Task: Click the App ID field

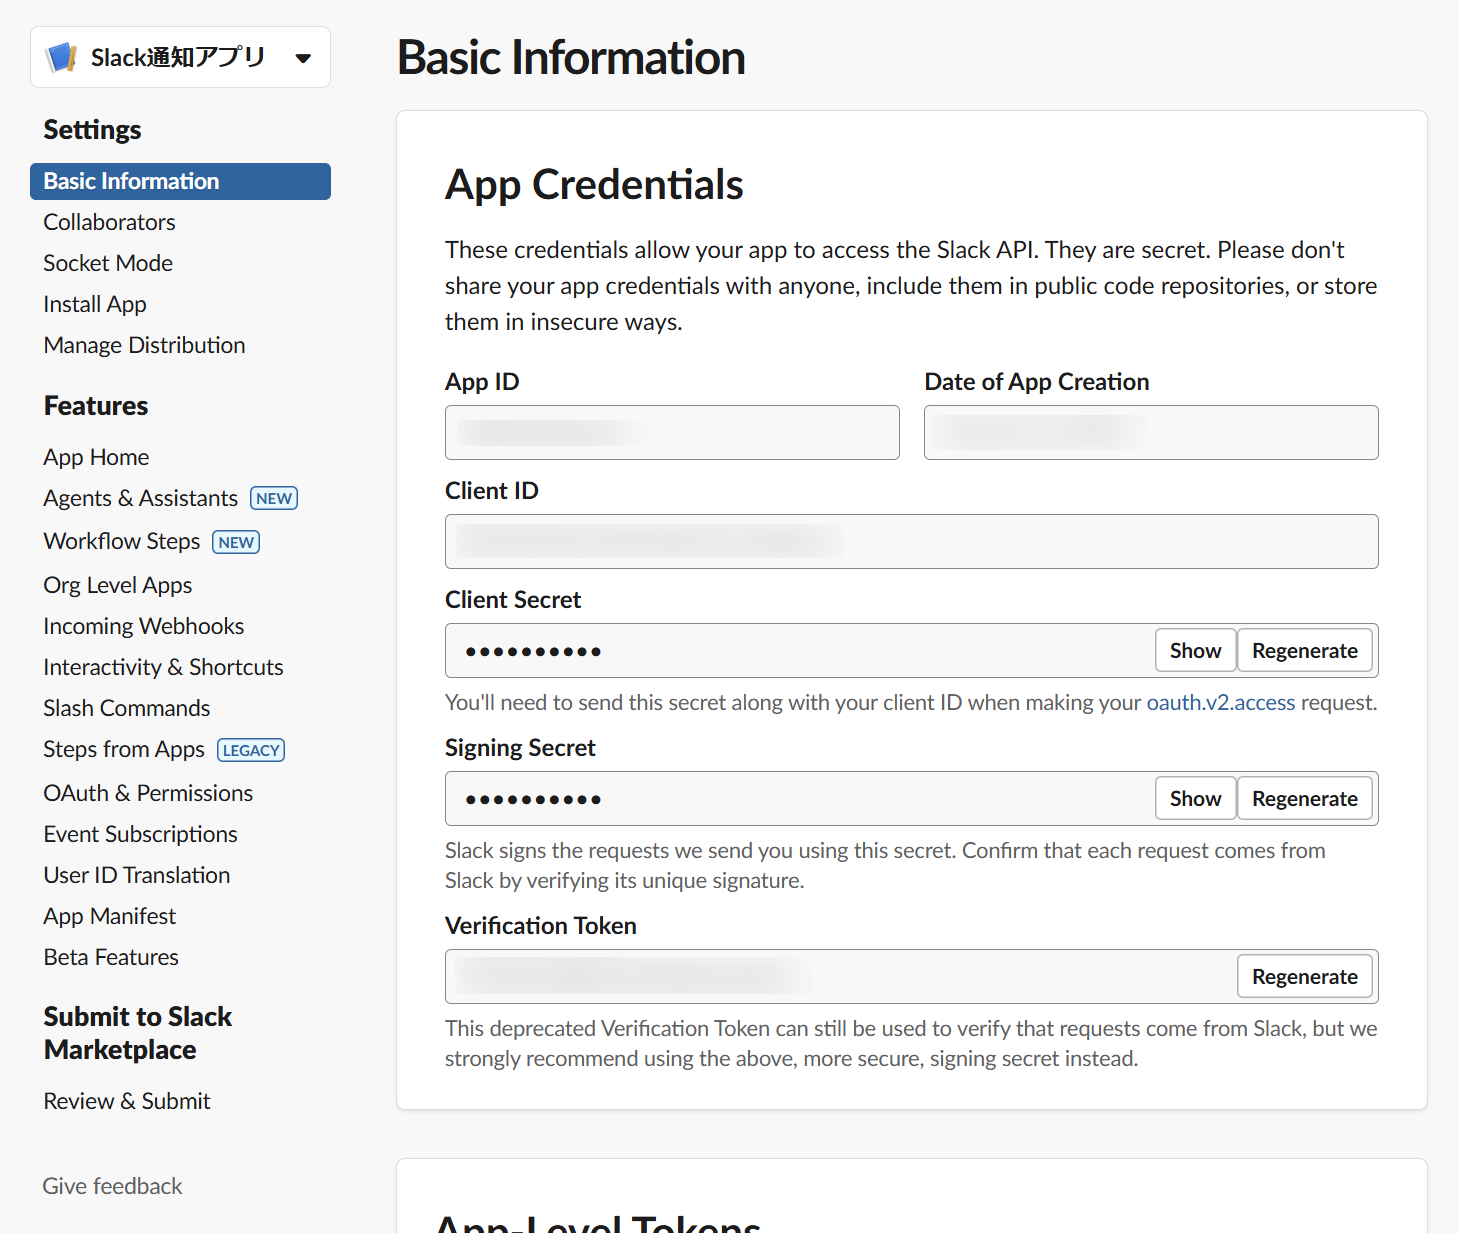Action: [672, 433]
